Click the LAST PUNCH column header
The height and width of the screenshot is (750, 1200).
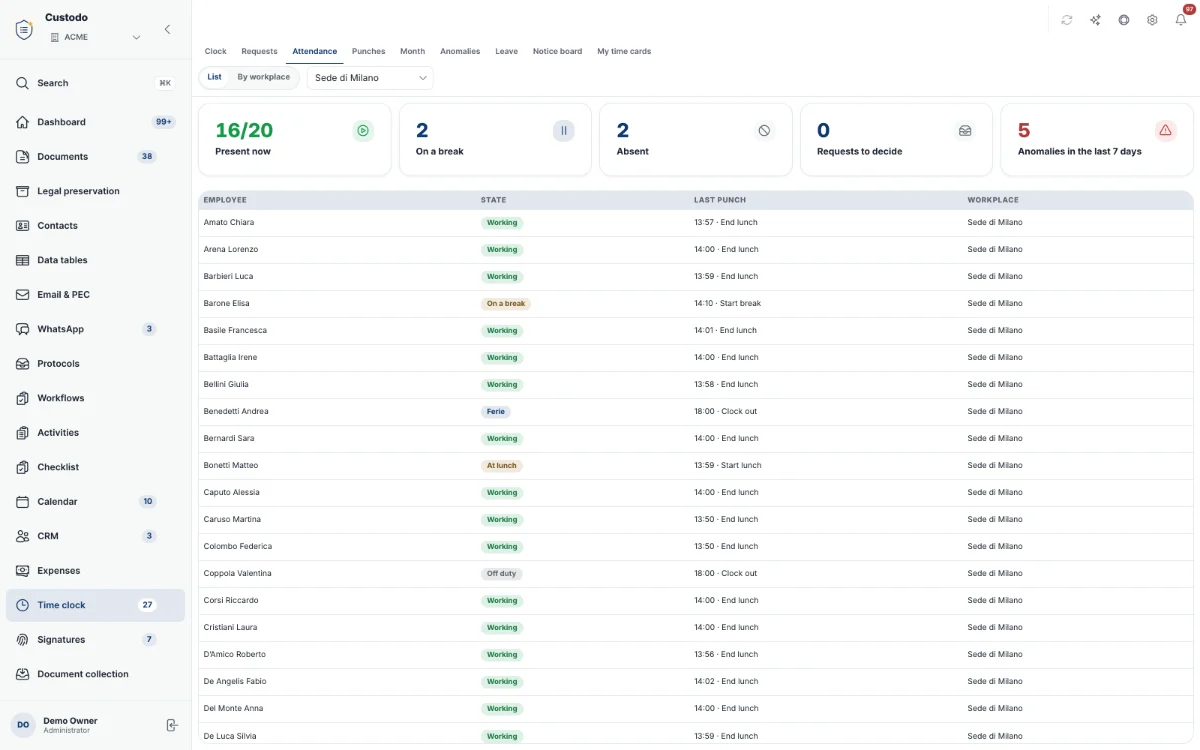coord(720,200)
